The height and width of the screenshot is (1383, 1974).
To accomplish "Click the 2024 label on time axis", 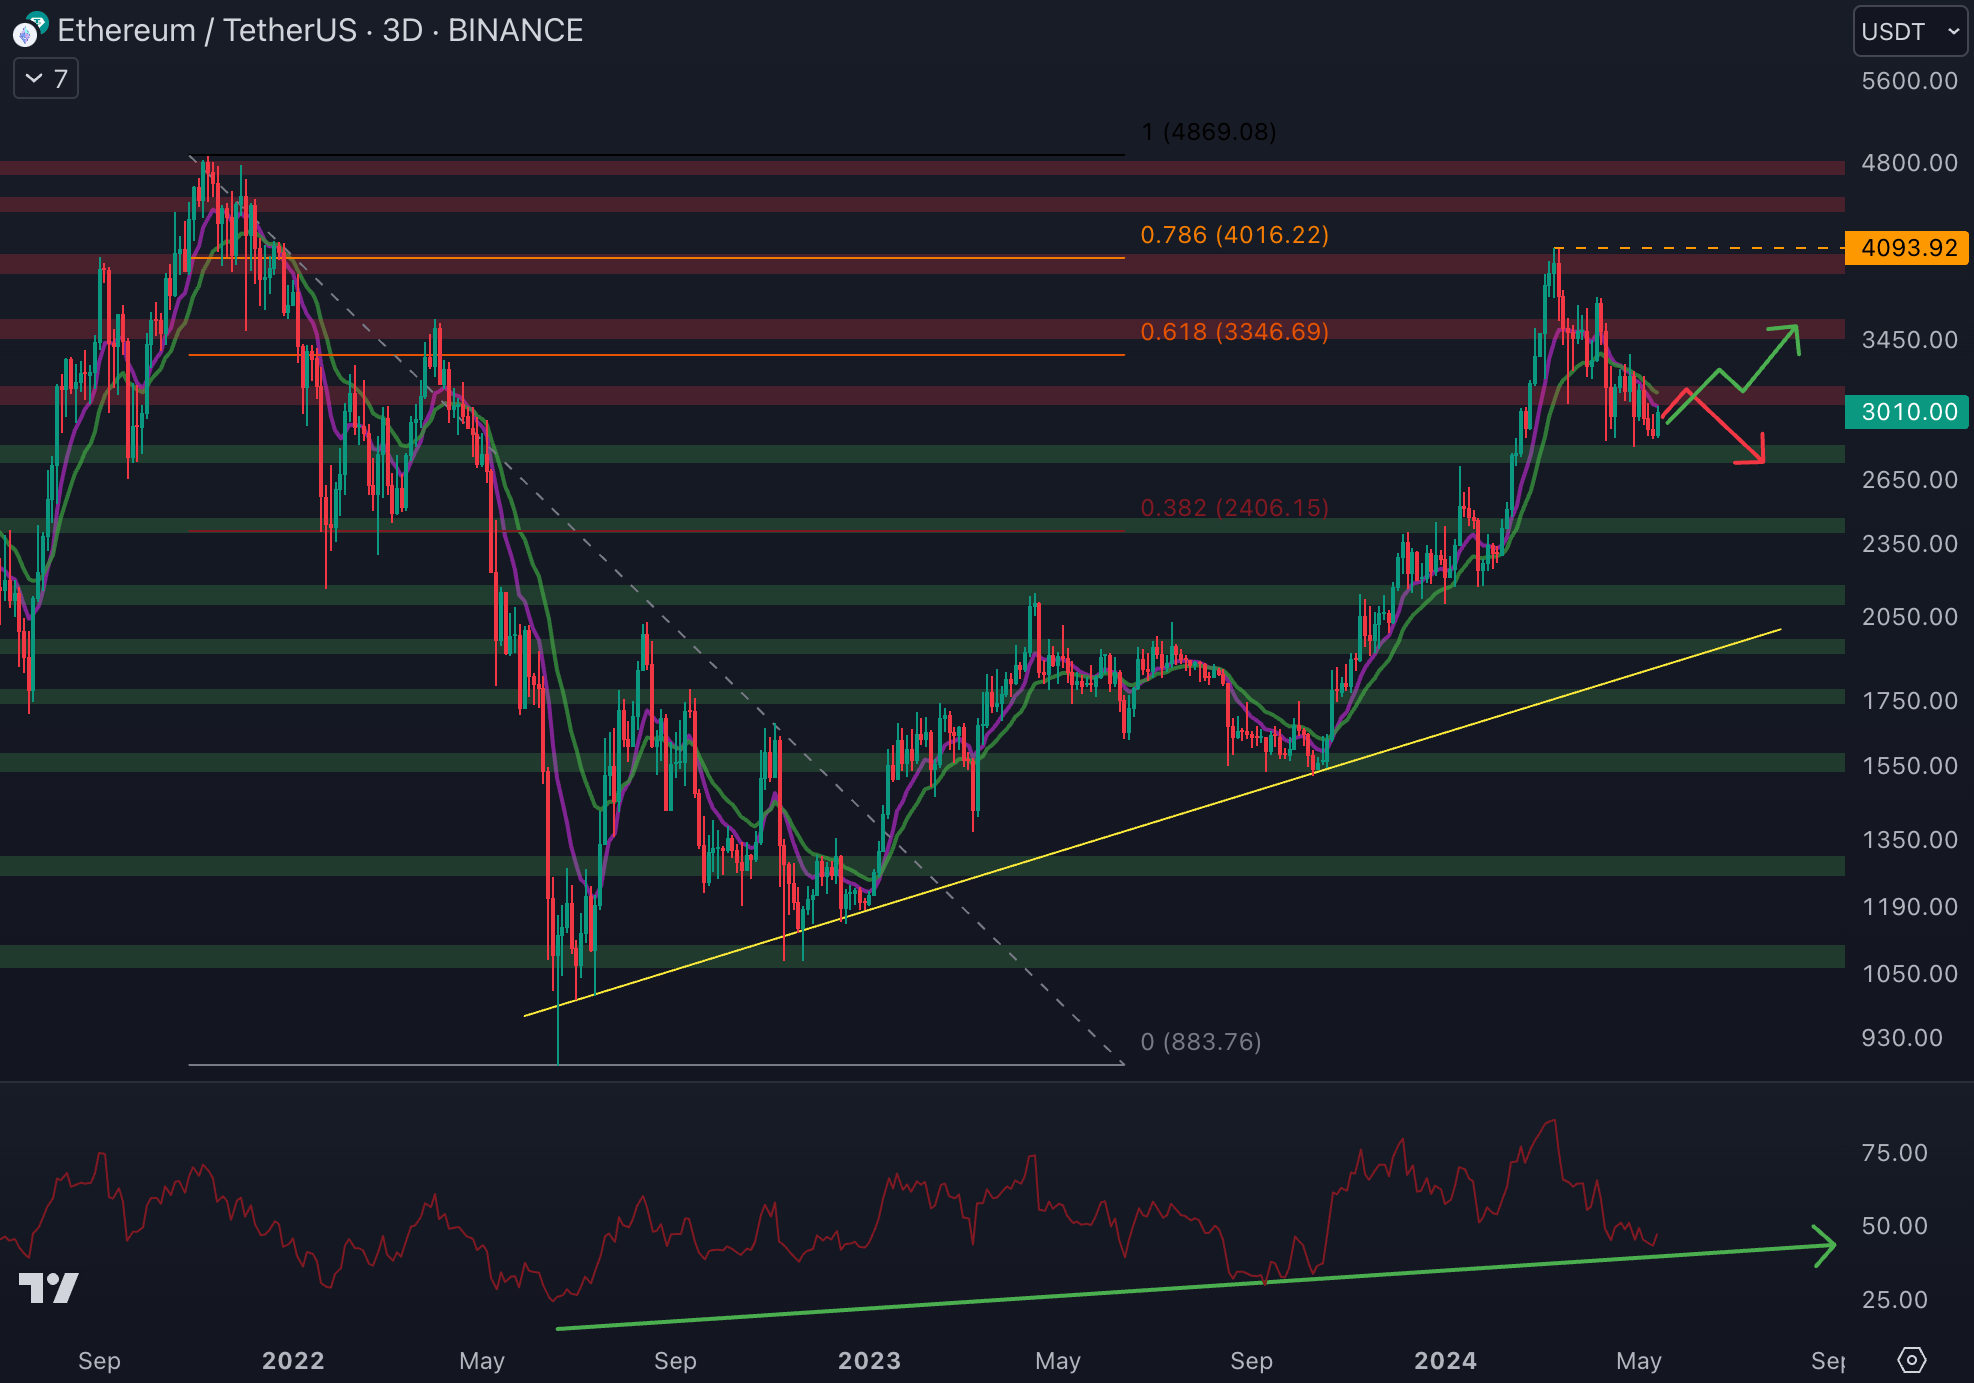I will (x=1445, y=1360).
